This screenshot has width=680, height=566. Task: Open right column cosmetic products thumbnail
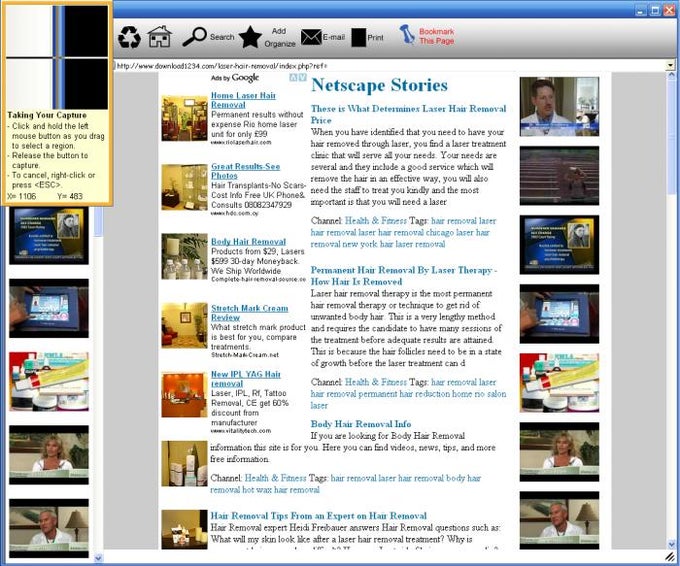tap(559, 383)
